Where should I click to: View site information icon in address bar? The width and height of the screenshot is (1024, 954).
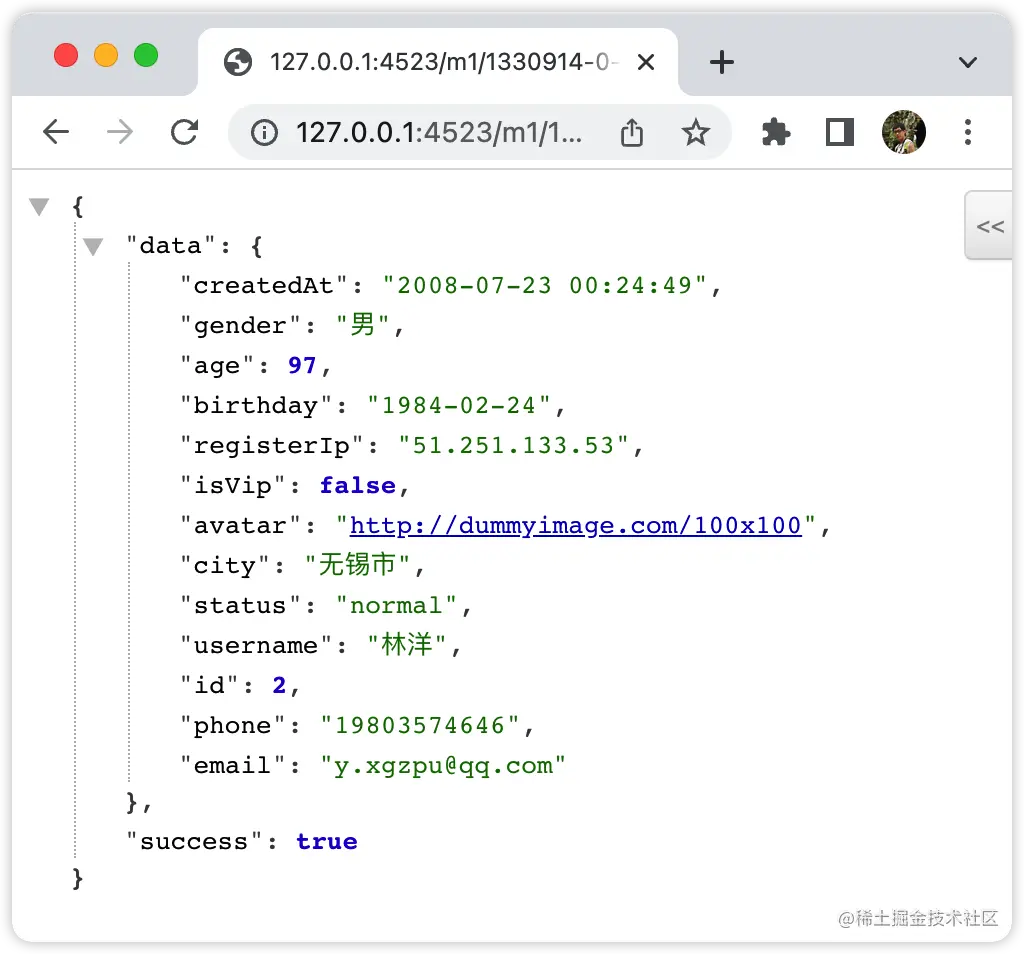264,133
